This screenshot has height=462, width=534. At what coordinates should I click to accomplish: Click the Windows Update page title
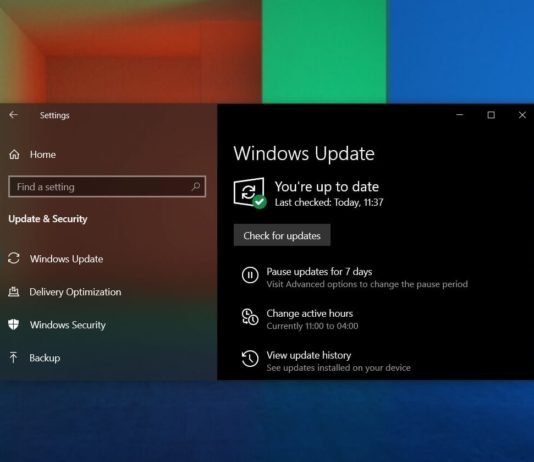304,154
